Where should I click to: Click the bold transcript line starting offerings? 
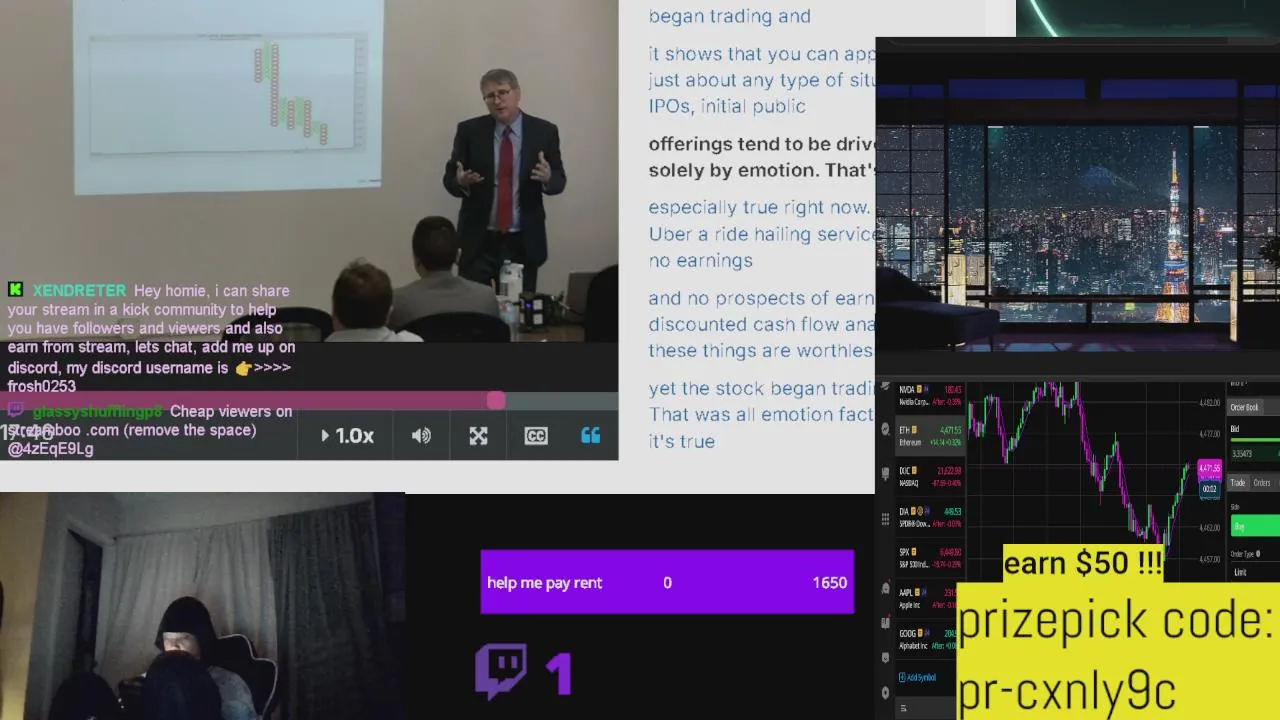tap(763, 144)
